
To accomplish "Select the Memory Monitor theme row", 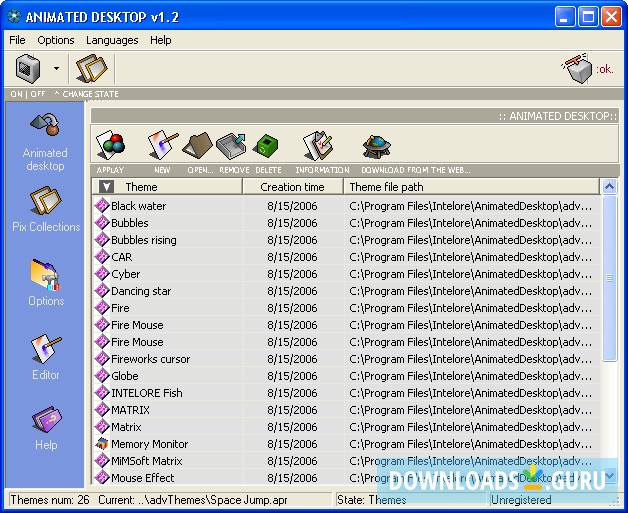I will point(149,444).
